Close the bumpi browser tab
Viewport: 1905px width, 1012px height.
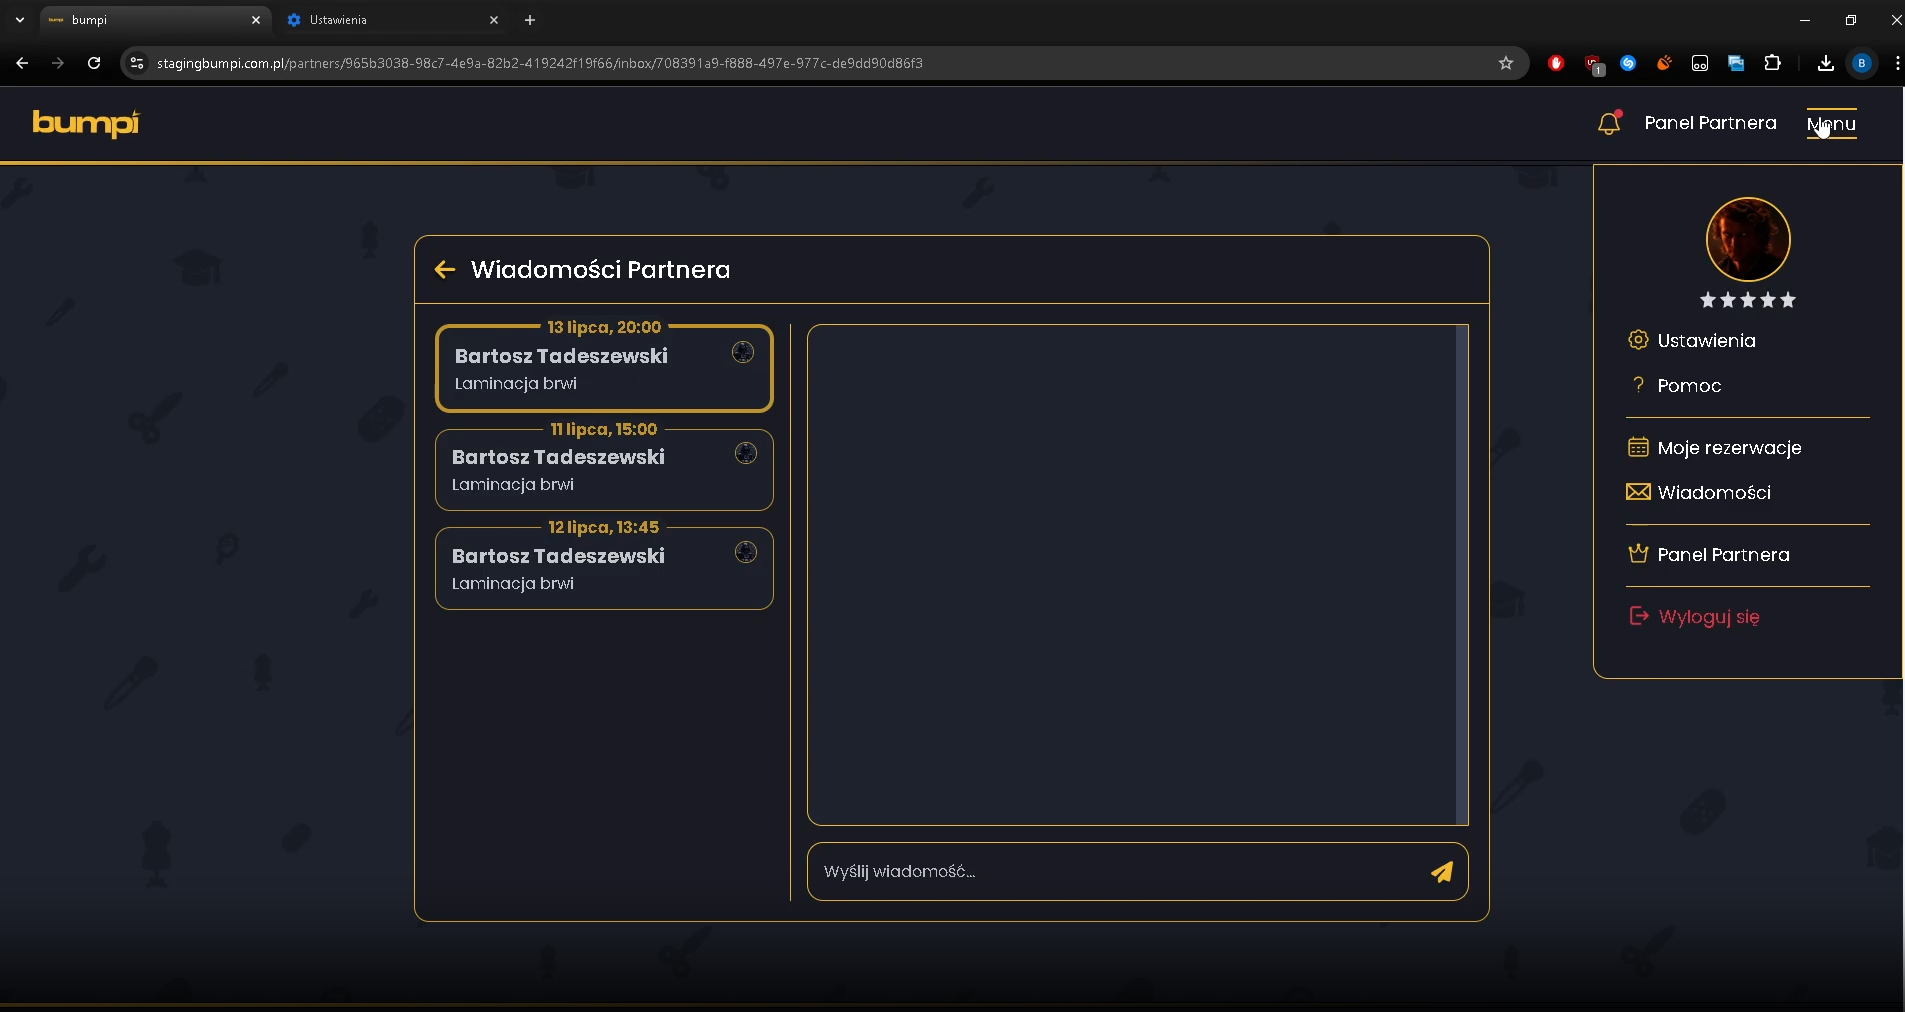[256, 20]
